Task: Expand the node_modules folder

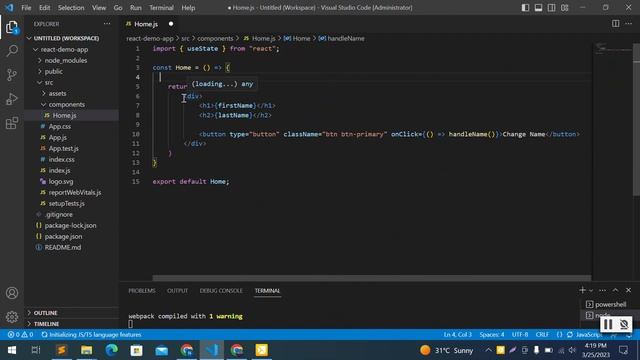Action: [x=66, y=60]
